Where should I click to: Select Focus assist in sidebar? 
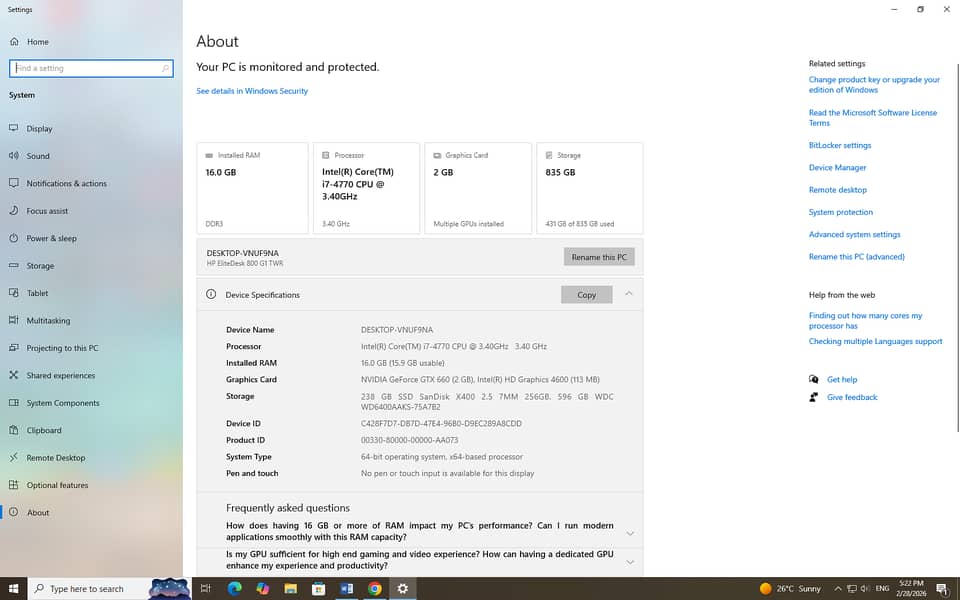point(47,211)
